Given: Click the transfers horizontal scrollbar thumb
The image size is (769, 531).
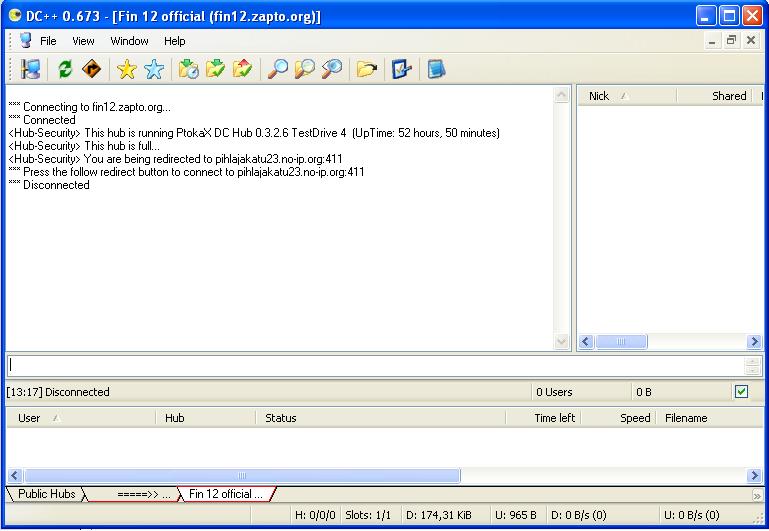Looking at the screenshot, I should [242, 476].
